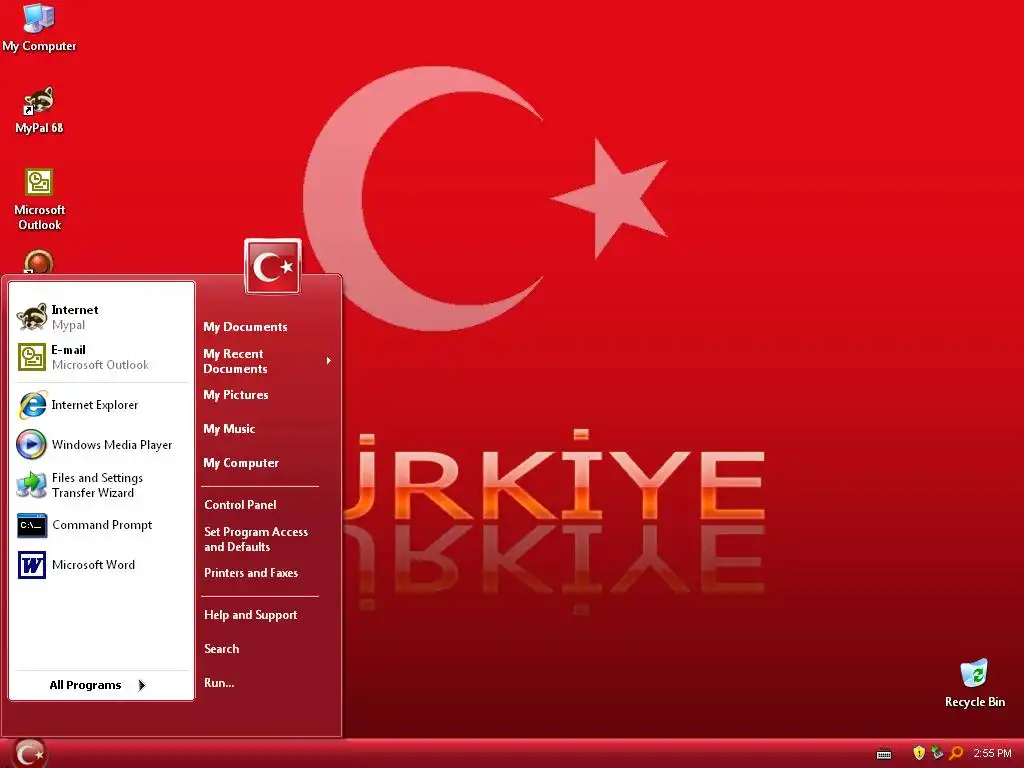Screen dimensions: 1024x768
Task: Open Set Program Access and Defaults
Action: coord(256,539)
